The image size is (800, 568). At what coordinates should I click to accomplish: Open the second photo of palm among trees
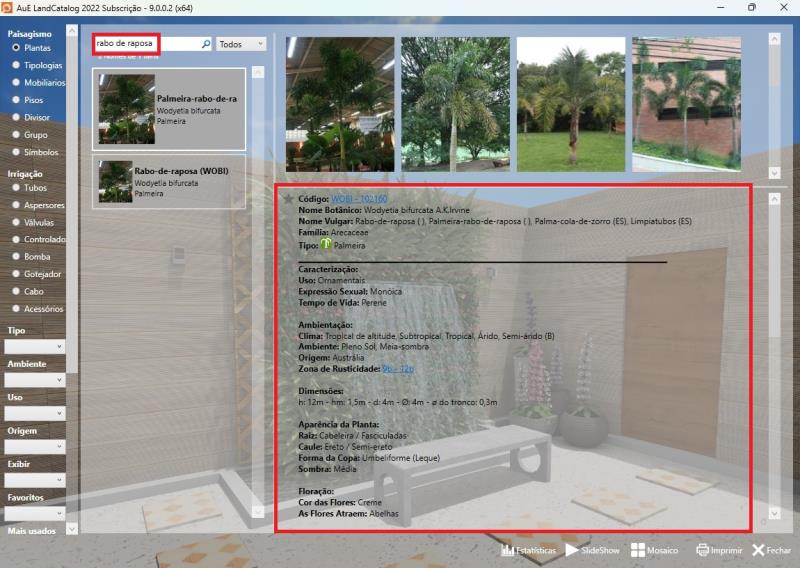point(455,104)
